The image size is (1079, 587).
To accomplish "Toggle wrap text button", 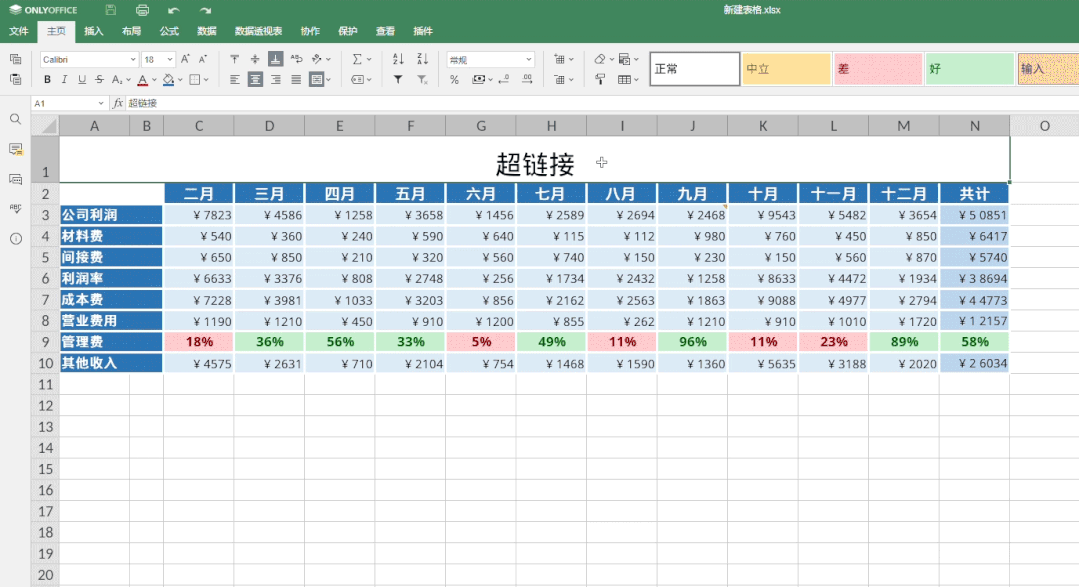I will pos(296,59).
